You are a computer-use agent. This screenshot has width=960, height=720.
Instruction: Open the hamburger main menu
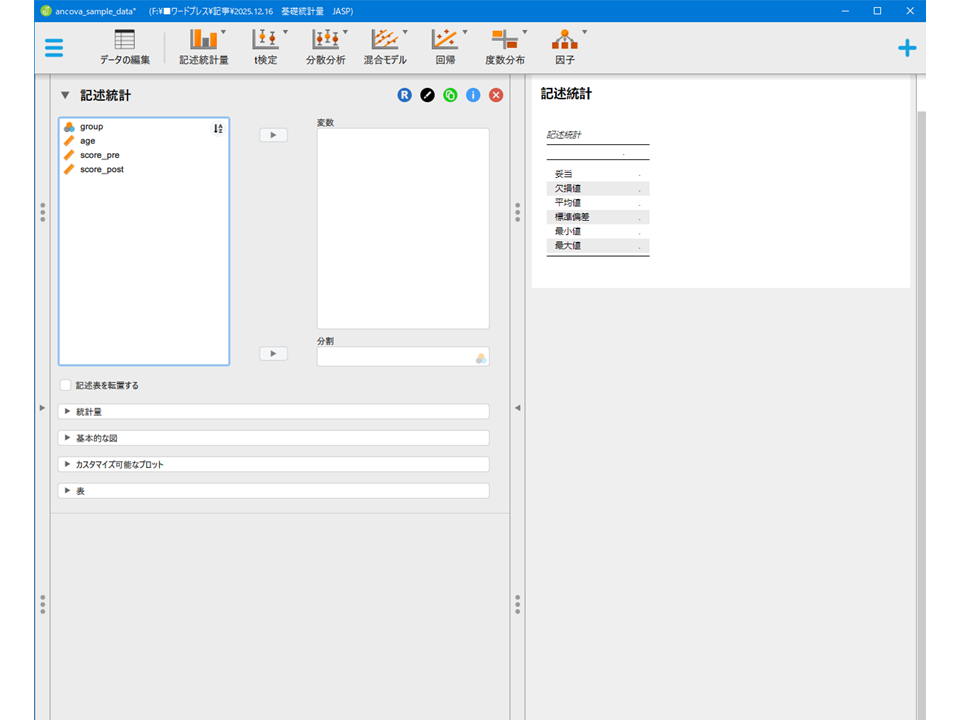53,48
